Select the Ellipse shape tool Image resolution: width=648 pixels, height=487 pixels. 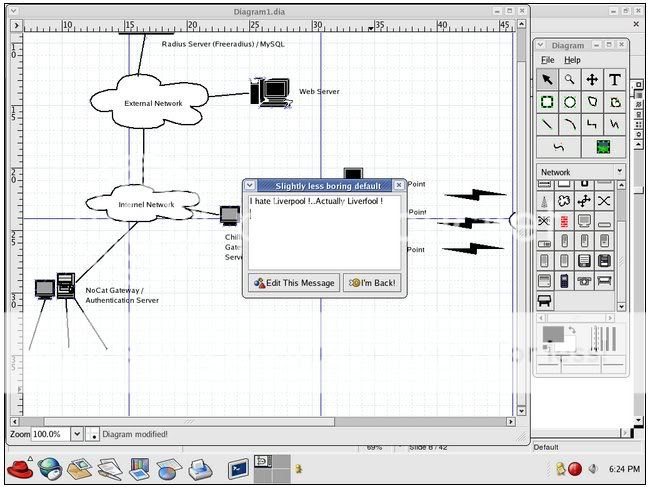pos(569,102)
